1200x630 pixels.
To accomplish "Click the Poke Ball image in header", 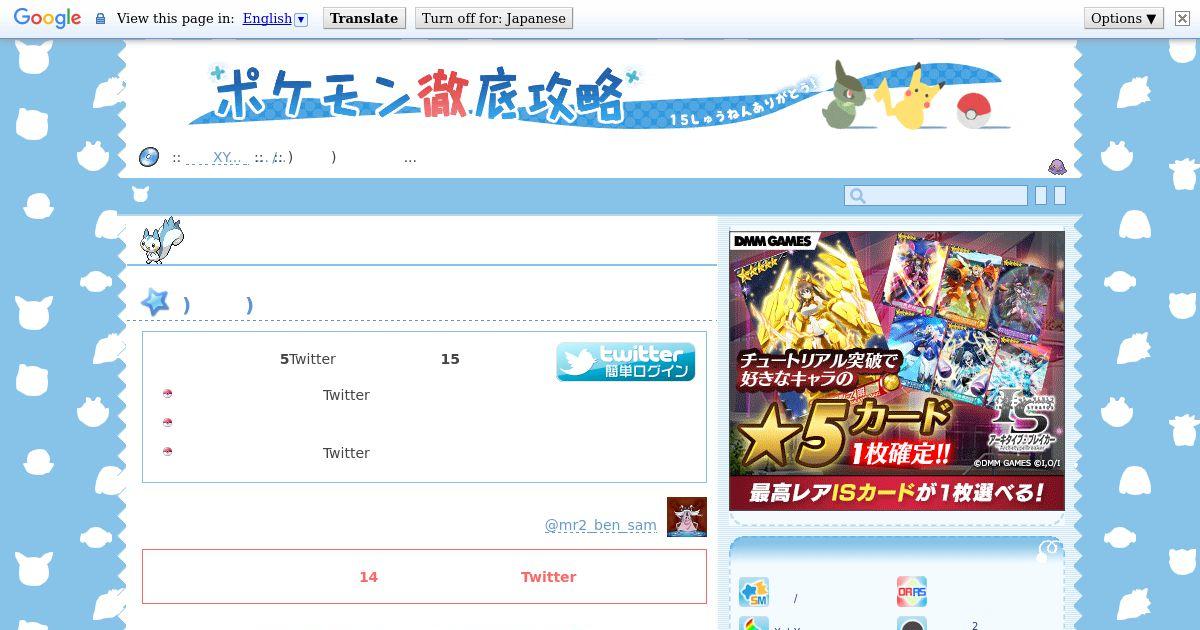I will [x=973, y=110].
